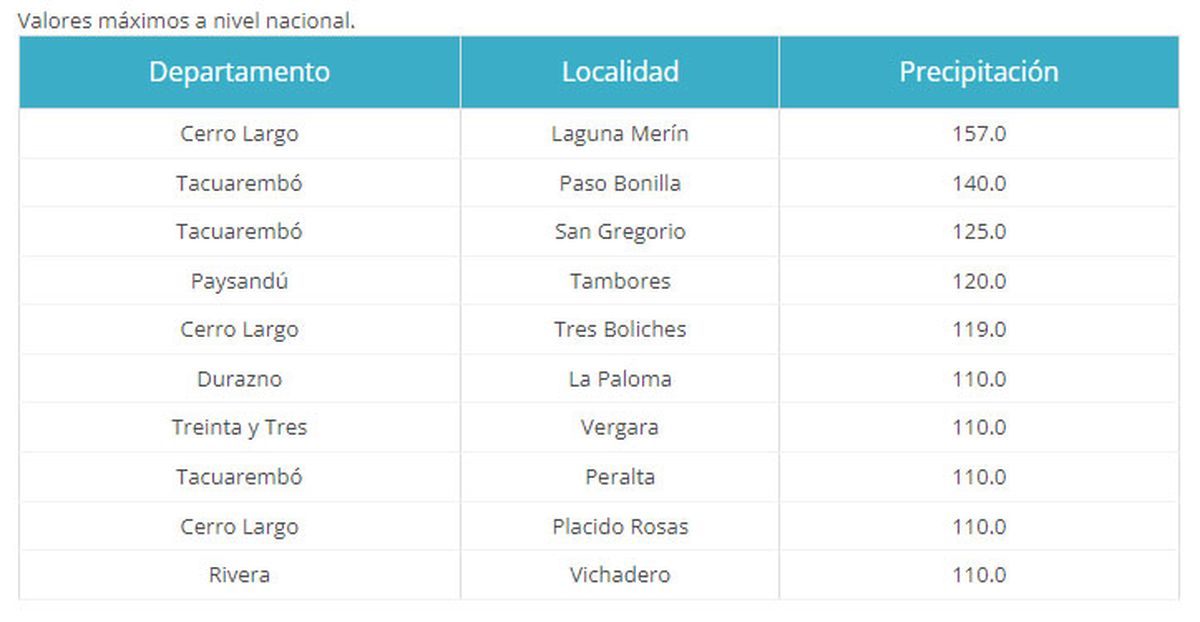1200x622 pixels.
Task: Click the Departamento column header
Action: [x=240, y=72]
